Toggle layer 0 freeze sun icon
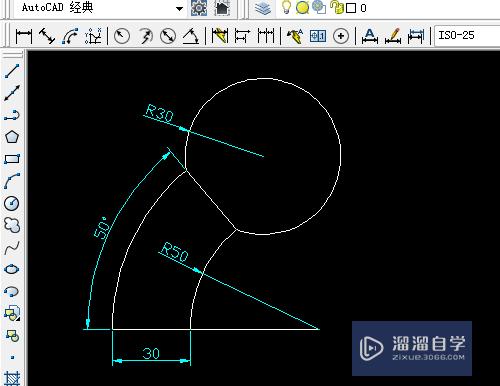This screenshot has height=386, width=500. point(302,7)
